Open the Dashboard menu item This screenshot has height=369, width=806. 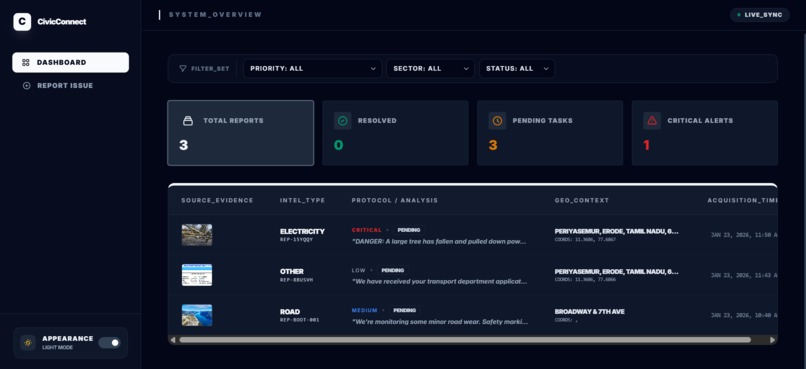pos(70,63)
